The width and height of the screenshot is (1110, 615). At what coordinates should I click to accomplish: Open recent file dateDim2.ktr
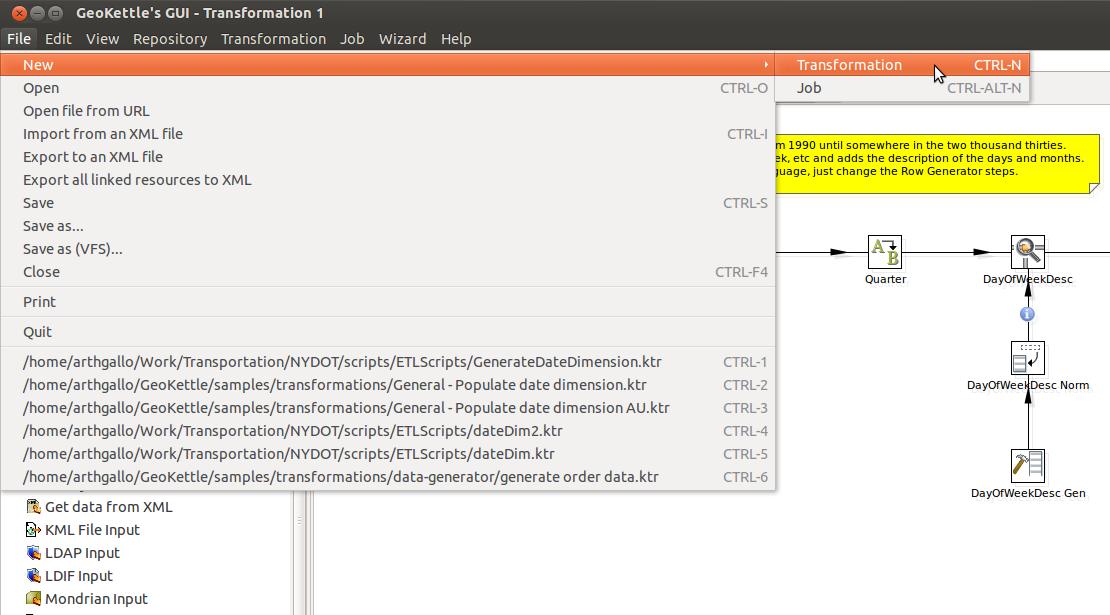(387, 431)
